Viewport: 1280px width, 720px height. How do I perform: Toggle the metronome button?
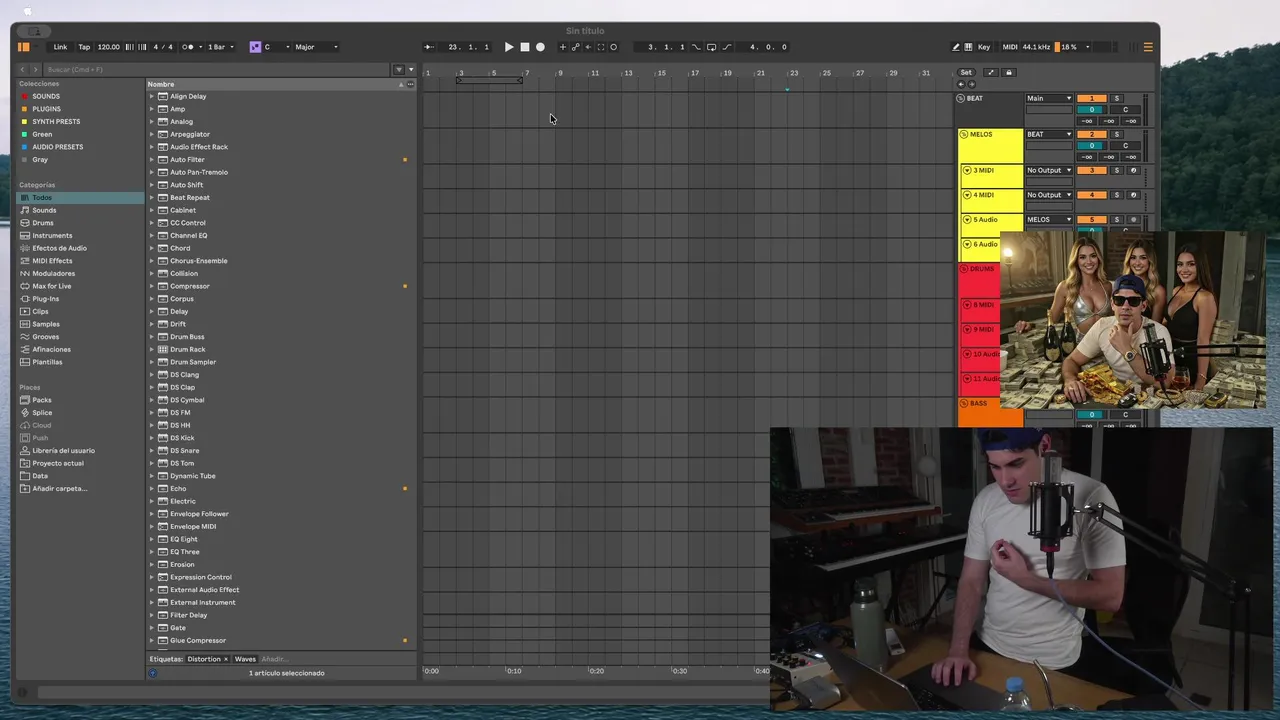pyautogui.click(x=187, y=47)
